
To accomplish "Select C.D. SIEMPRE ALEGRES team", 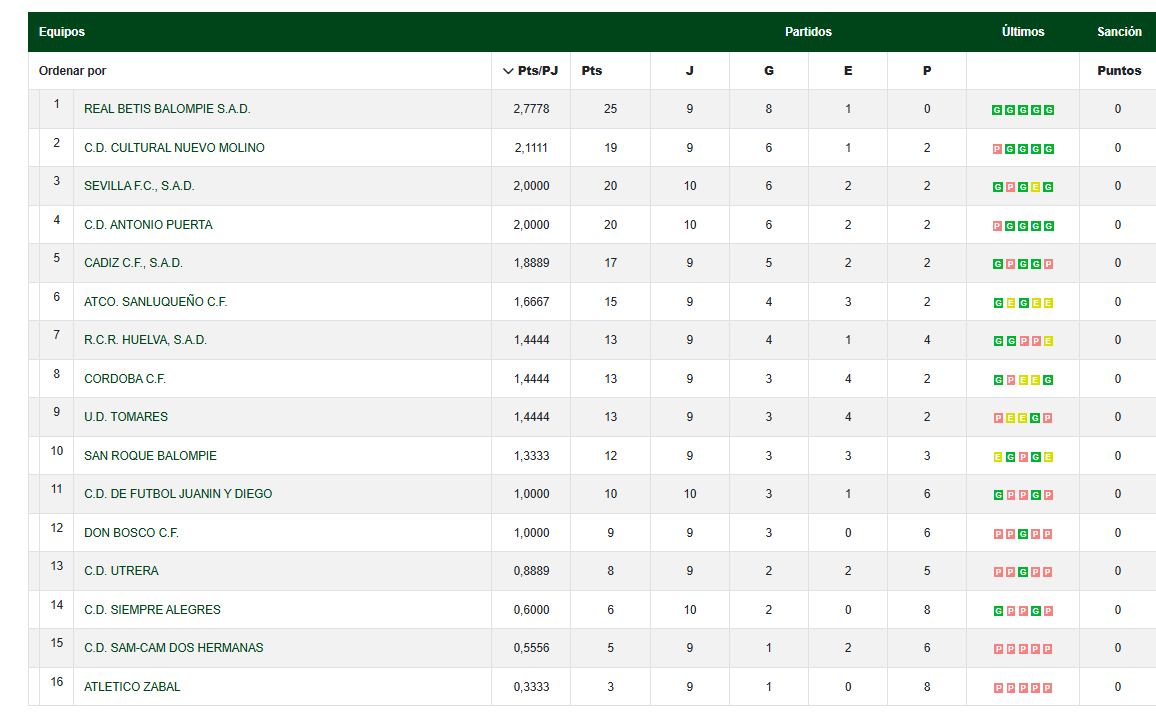I will [152, 610].
